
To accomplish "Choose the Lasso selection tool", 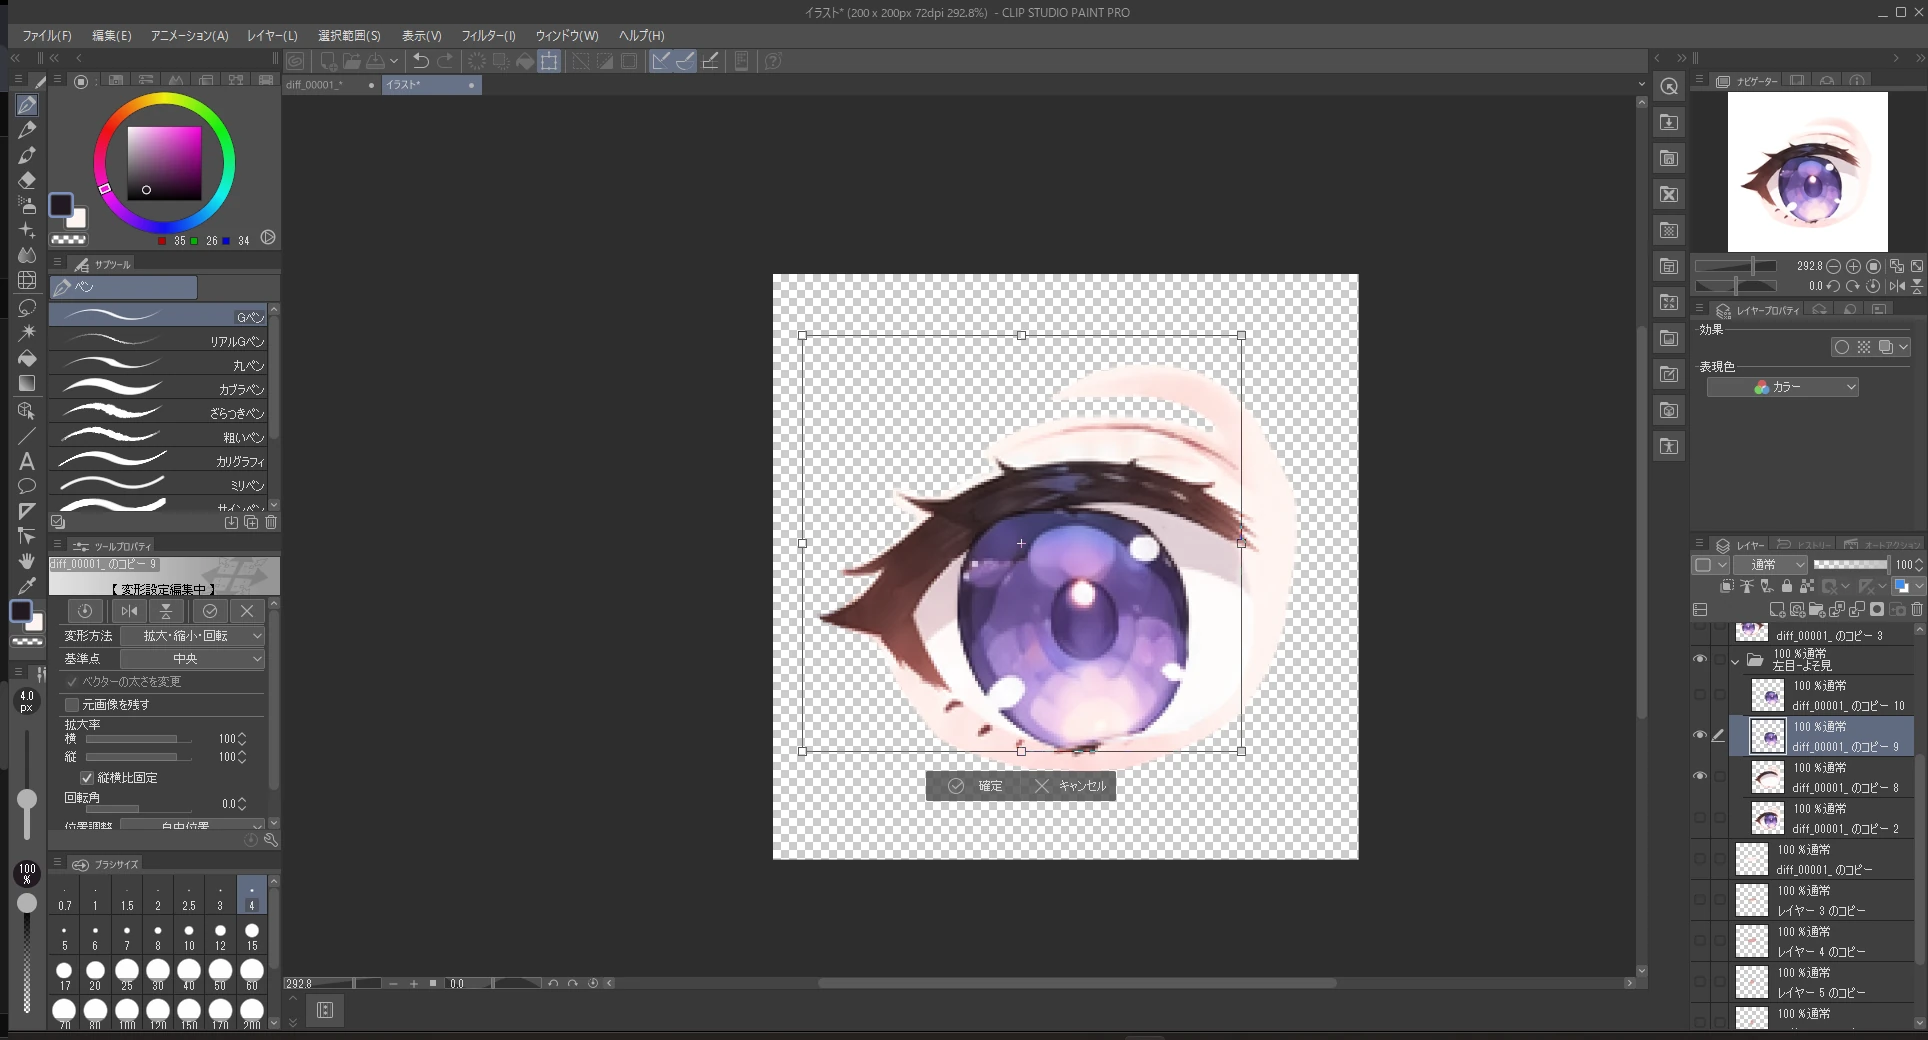I will point(27,307).
